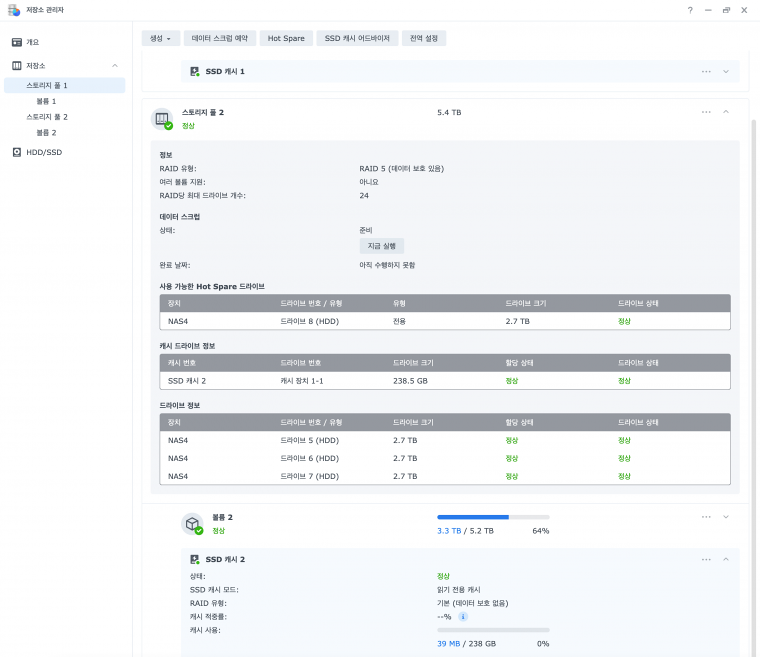Viewport: 760px width, 657px height.
Task: Collapse the SSD 캐시 2 details
Action: tap(726, 560)
